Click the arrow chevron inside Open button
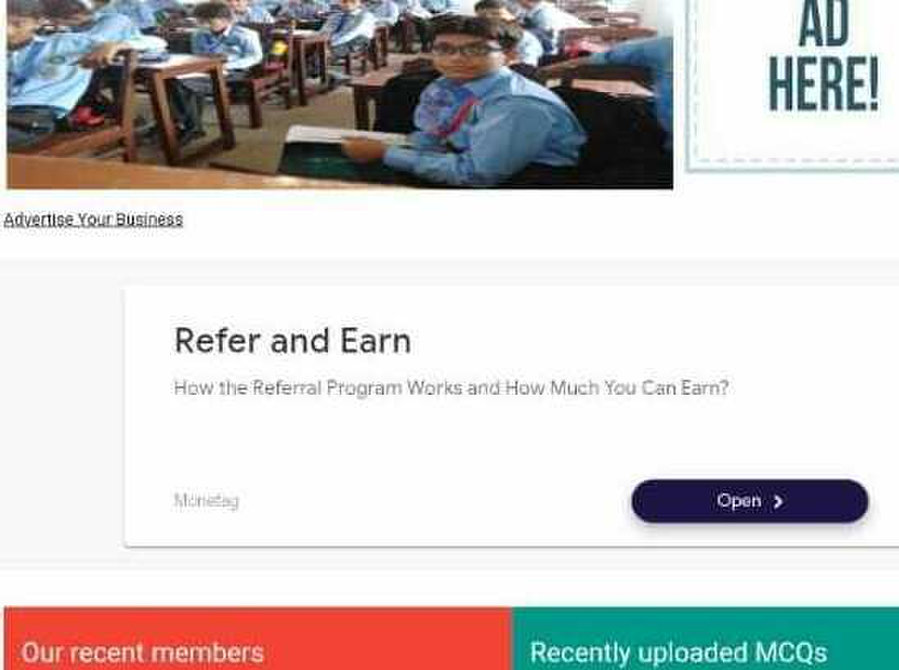 pos(778,501)
